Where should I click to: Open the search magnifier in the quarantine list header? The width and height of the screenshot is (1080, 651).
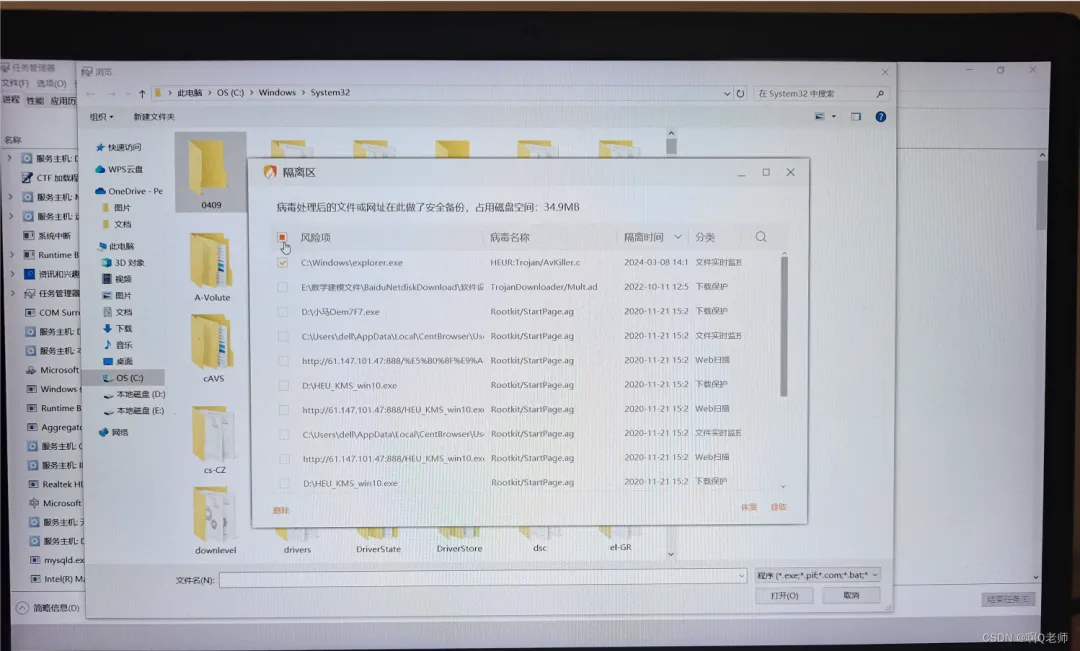tap(761, 237)
